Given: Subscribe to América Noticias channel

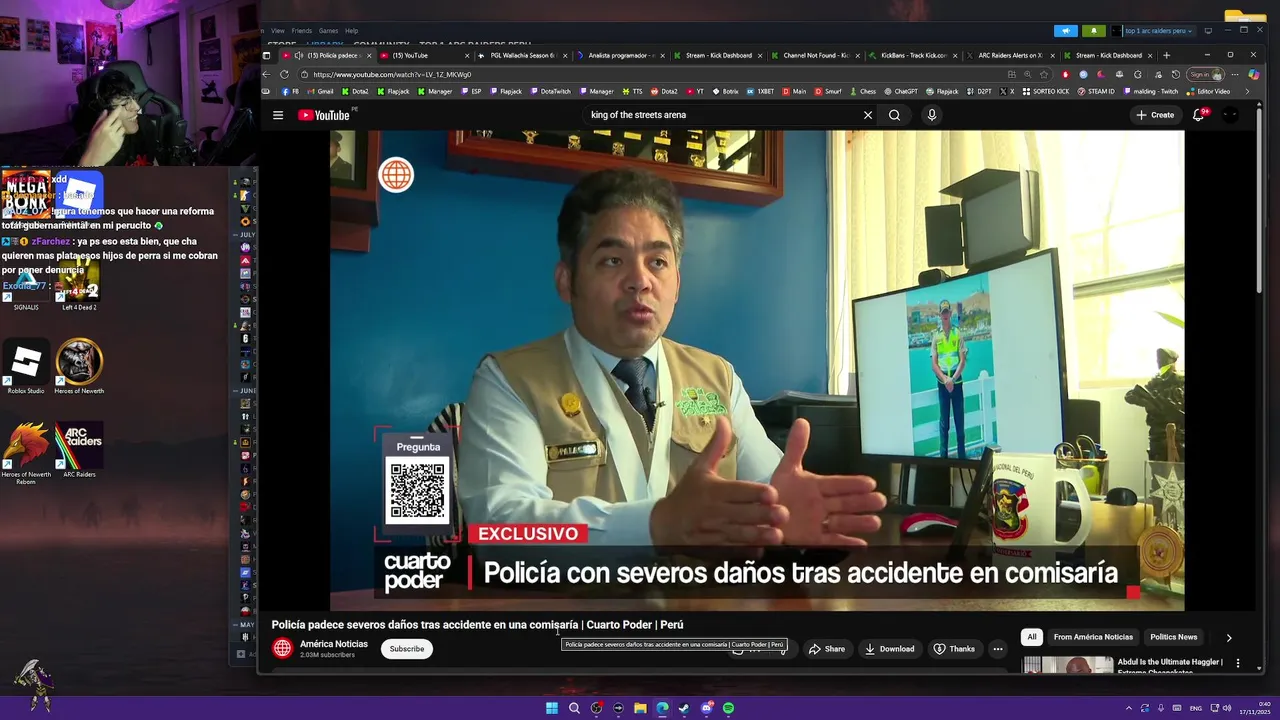Looking at the screenshot, I should click(x=407, y=649).
